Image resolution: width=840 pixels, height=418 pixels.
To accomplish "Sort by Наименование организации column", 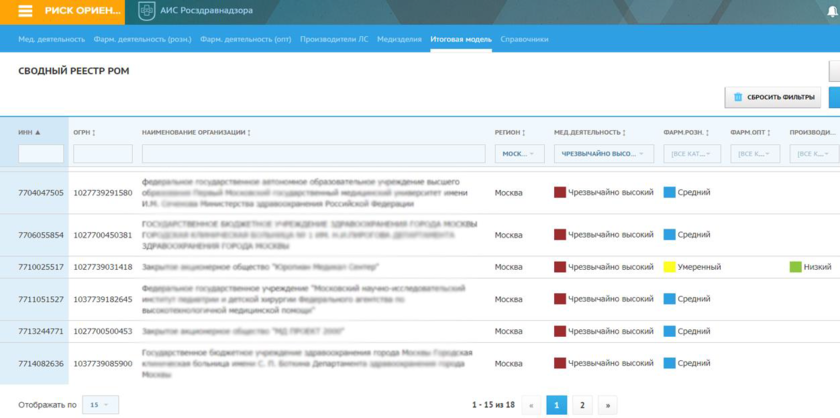I will click(x=249, y=132).
